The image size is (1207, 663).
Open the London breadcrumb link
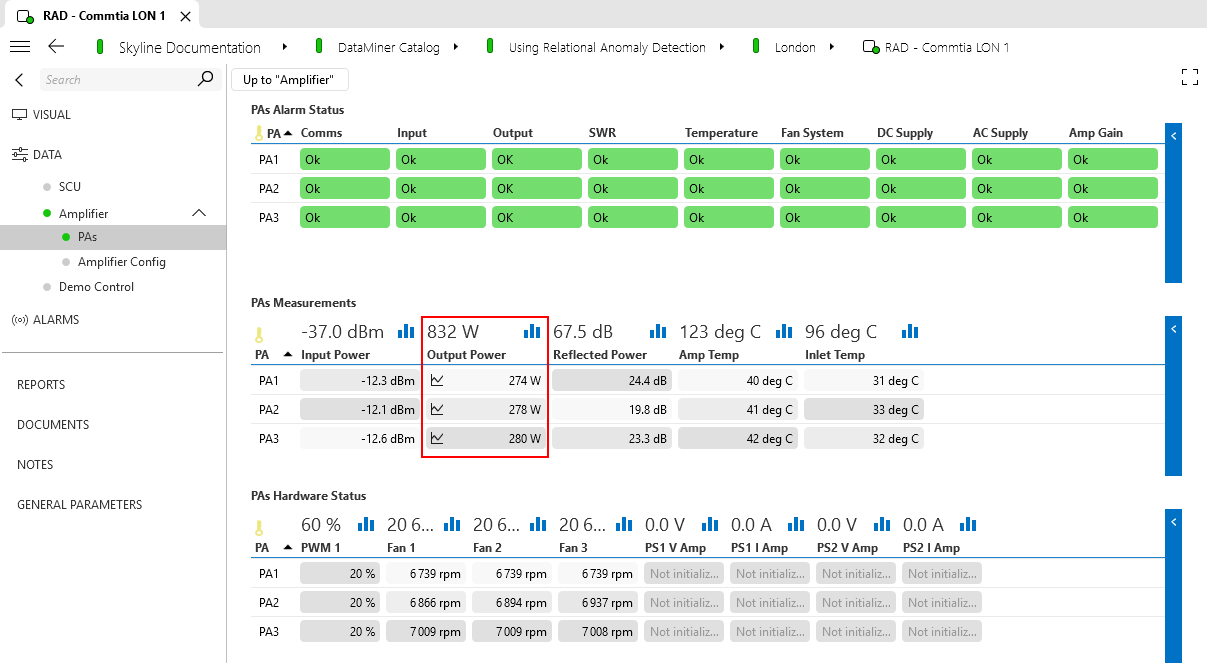coord(794,47)
